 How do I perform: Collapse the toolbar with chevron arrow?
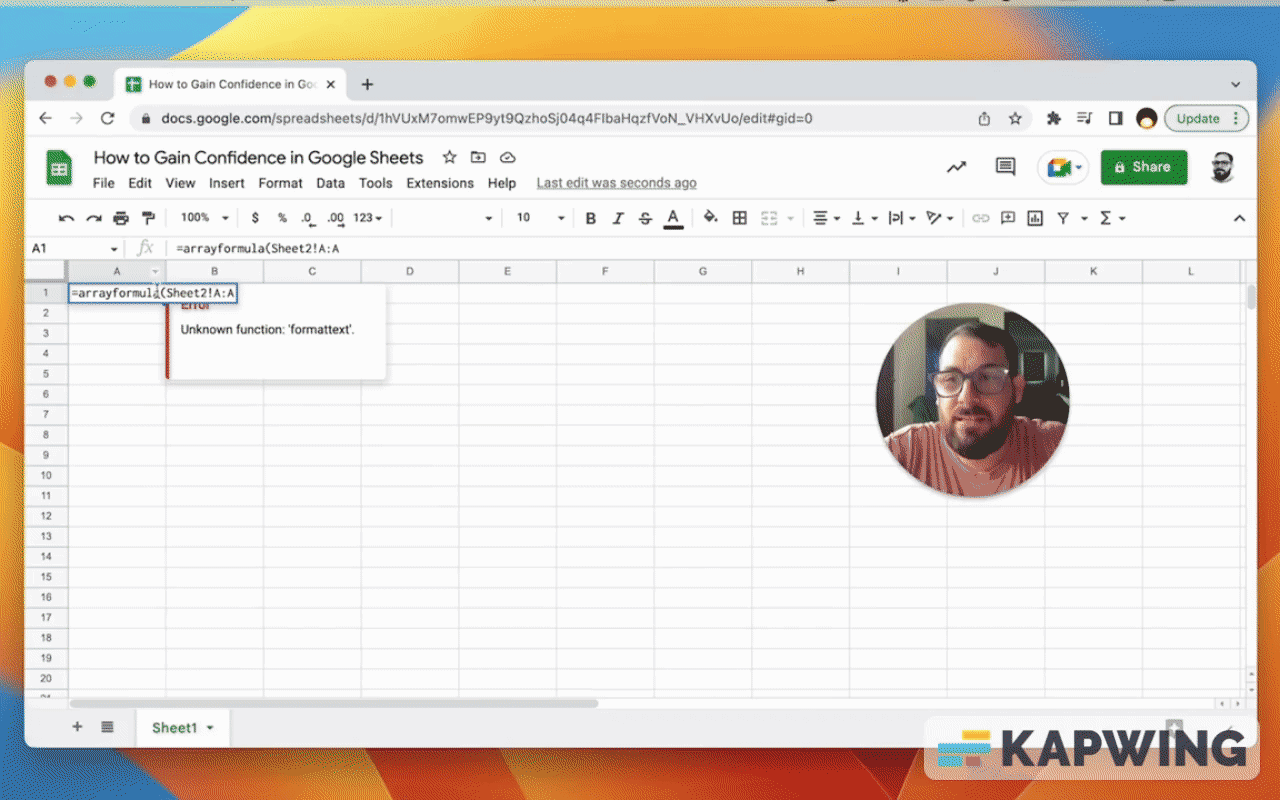(x=1239, y=218)
